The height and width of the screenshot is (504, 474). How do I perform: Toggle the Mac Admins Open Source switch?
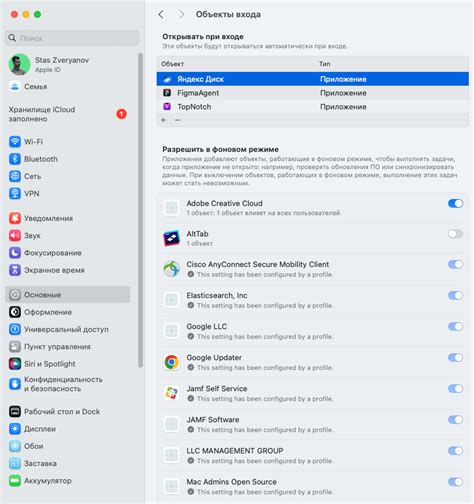[455, 482]
